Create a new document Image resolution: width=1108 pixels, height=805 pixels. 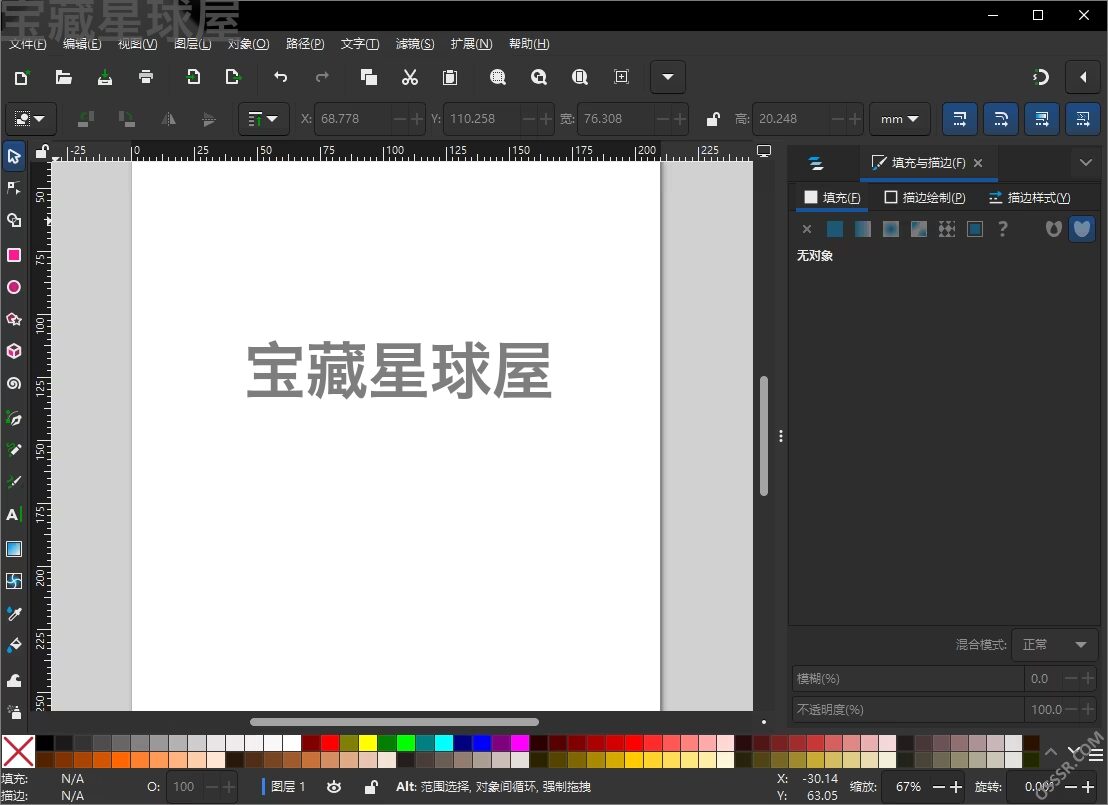pos(22,77)
